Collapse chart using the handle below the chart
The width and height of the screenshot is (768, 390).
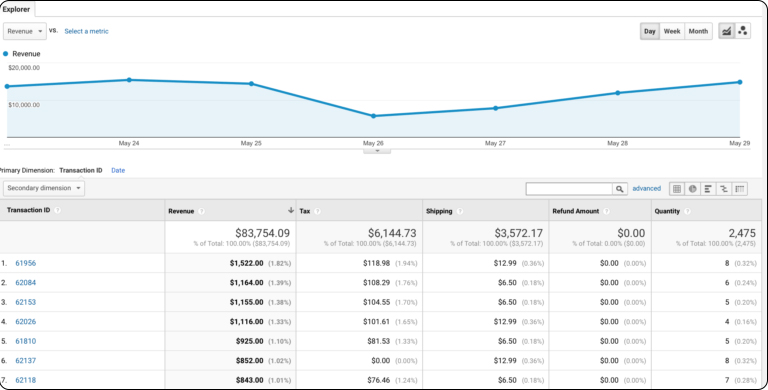point(377,151)
